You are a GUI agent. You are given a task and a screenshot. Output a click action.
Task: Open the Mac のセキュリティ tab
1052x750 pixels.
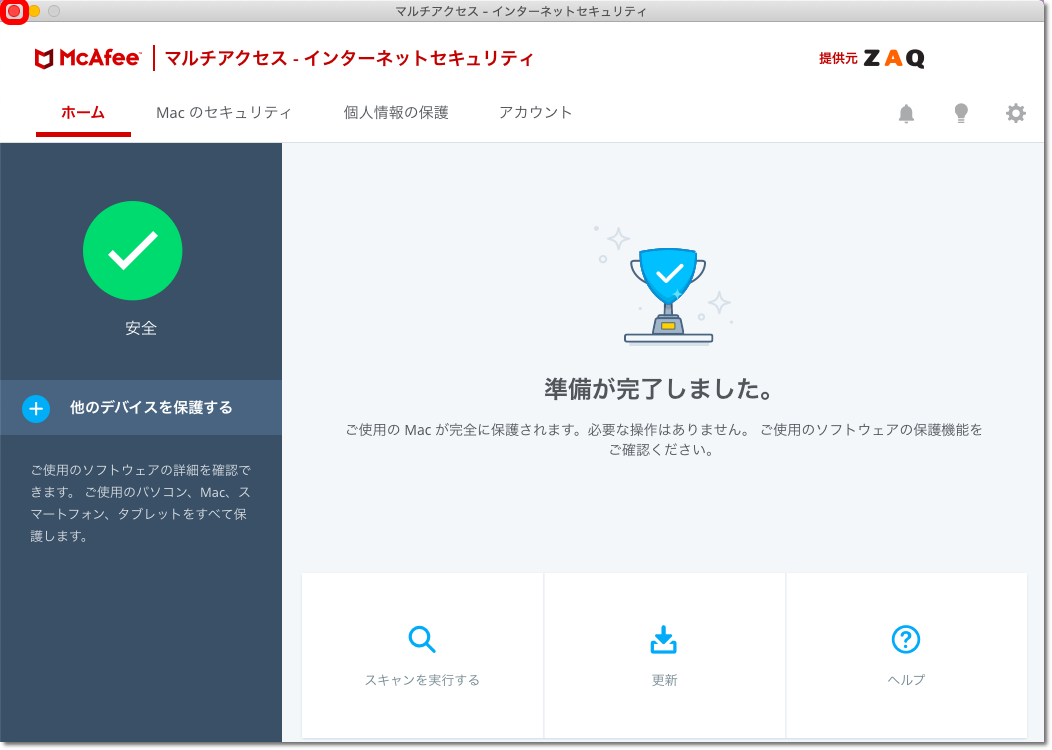tap(223, 113)
